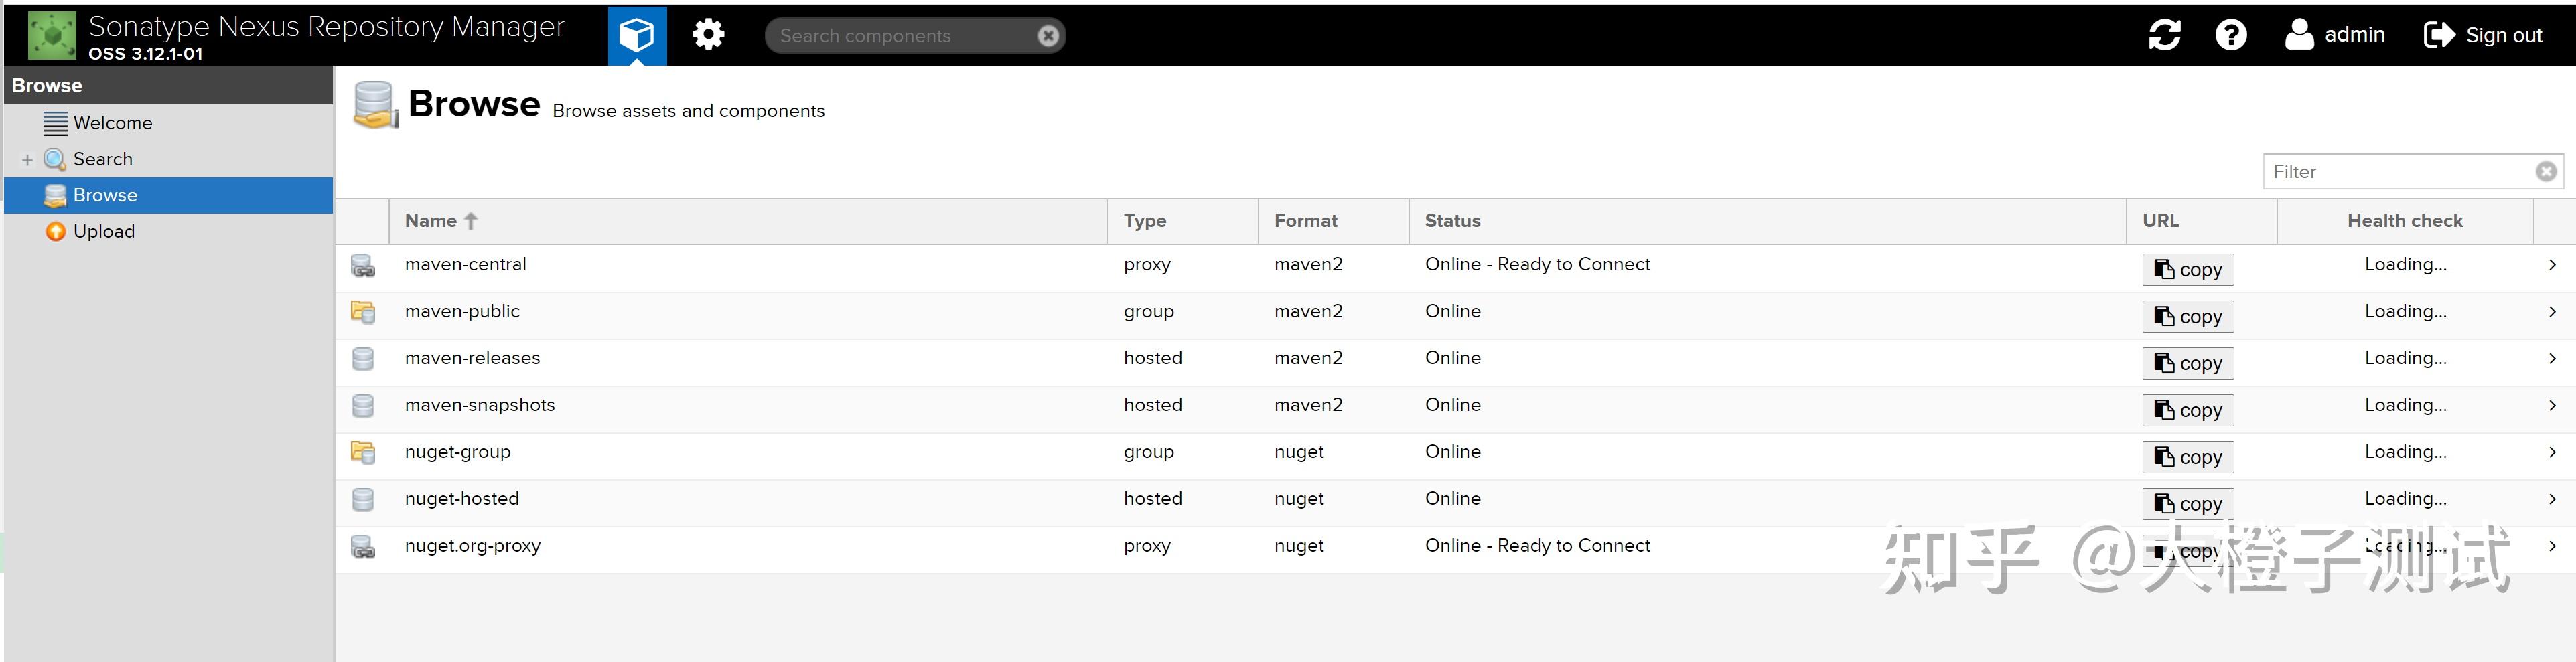Click the Nexus logo icon
Screen dimensions: 2576x662
[x=51, y=35]
